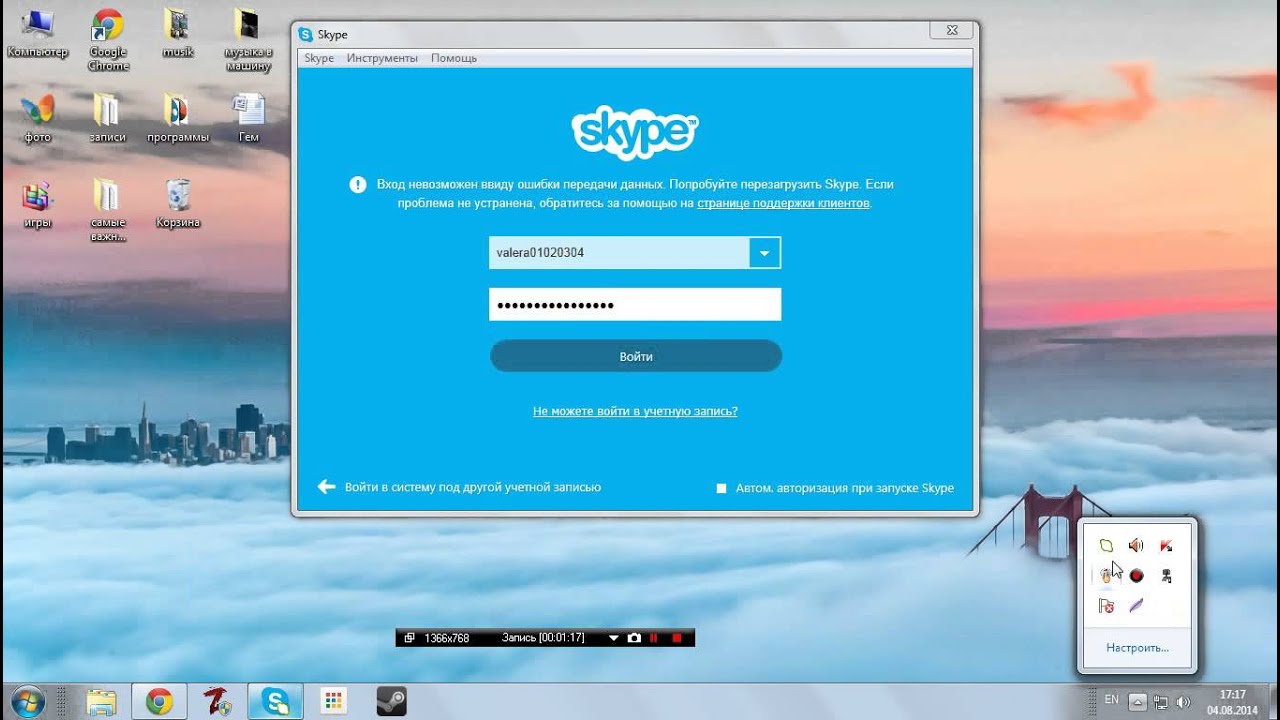1280x720 pixels.
Task: Open Steam from the taskbar
Action: 391,702
